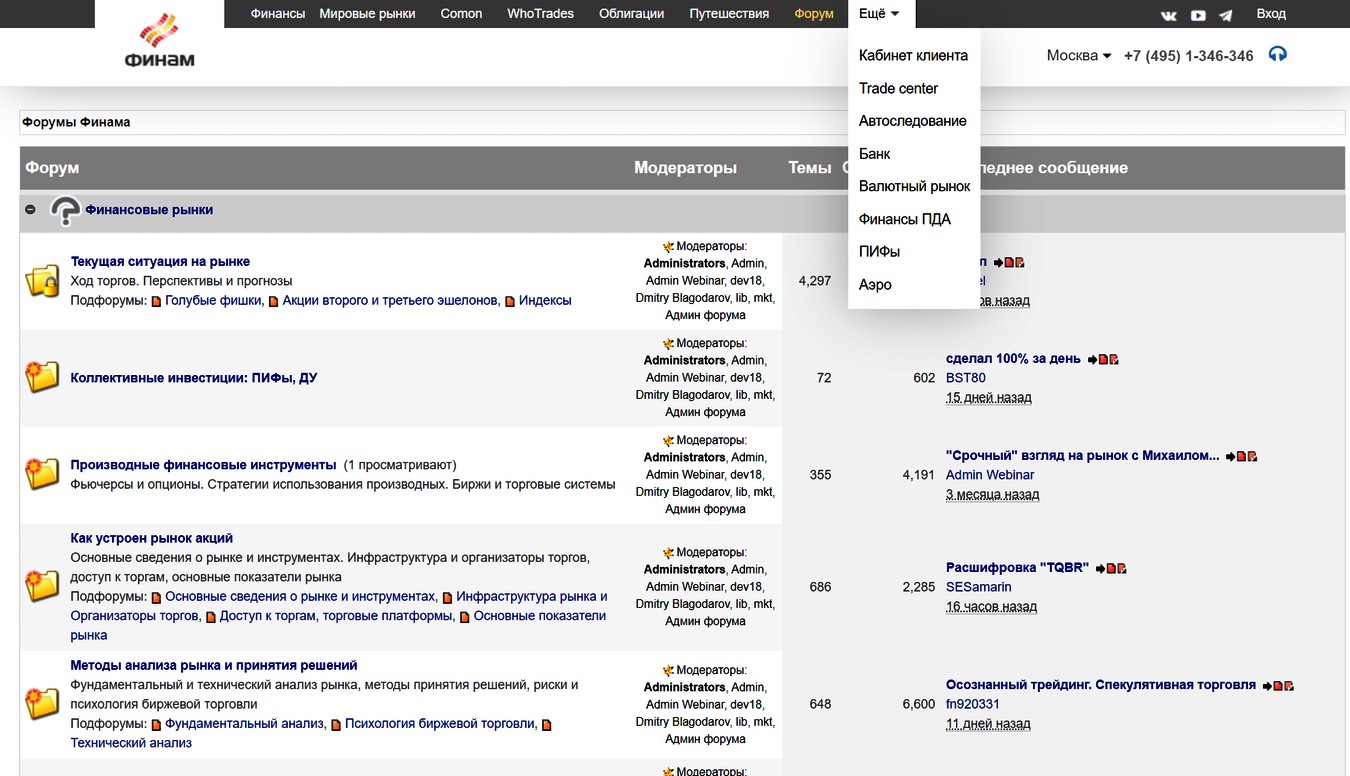Open the Финансы menu item
The image size is (1350, 776).
click(x=278, y=14)
